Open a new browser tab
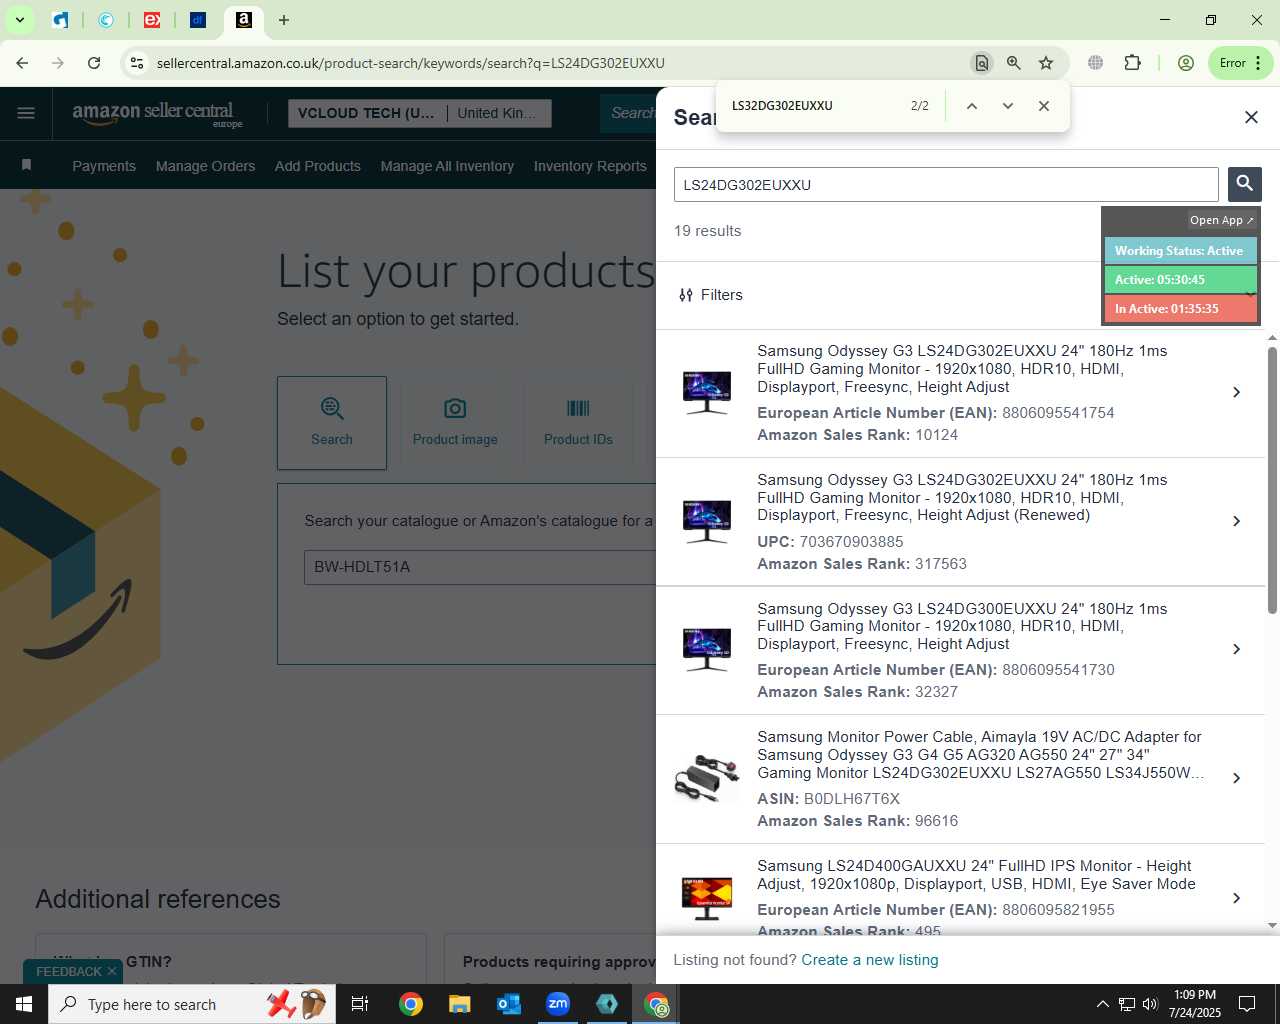 tap(284, 20)
